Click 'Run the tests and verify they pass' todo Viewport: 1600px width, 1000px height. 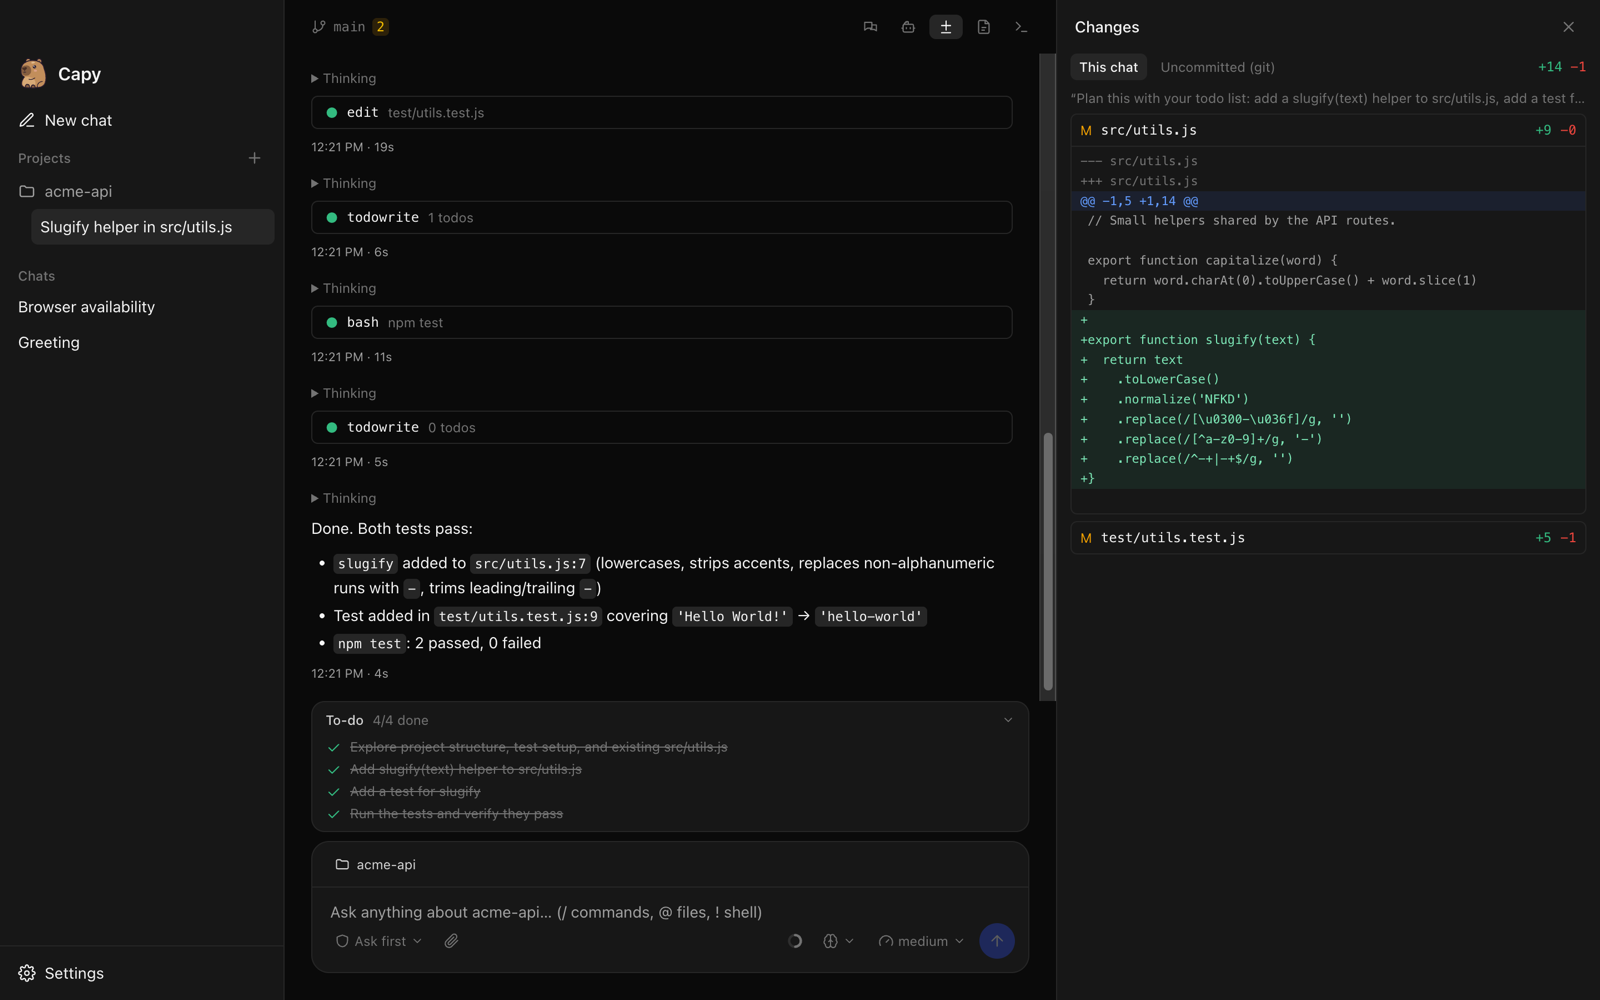(x=456, y=814)
